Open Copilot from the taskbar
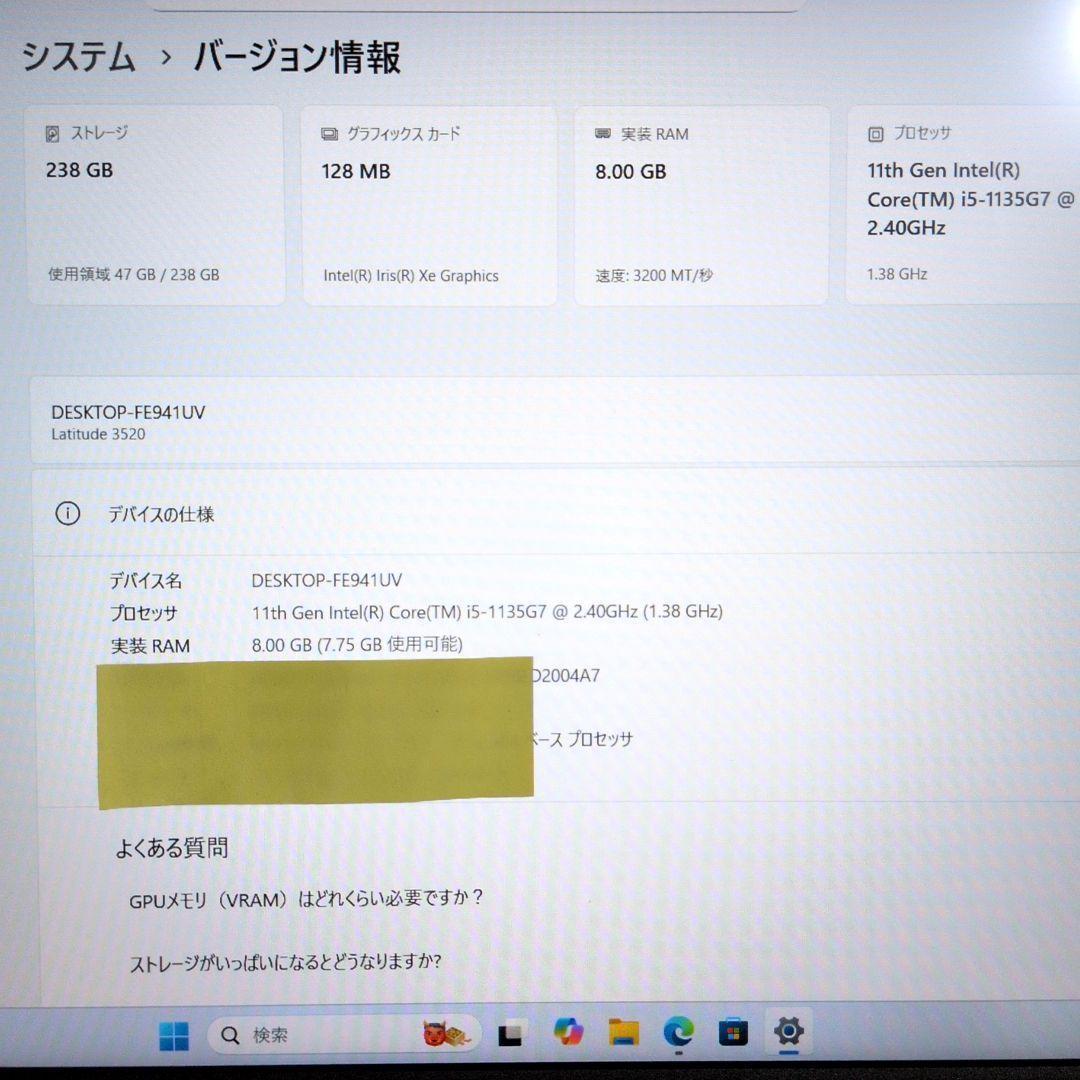1080x1080 pixels. point(570,1032)
